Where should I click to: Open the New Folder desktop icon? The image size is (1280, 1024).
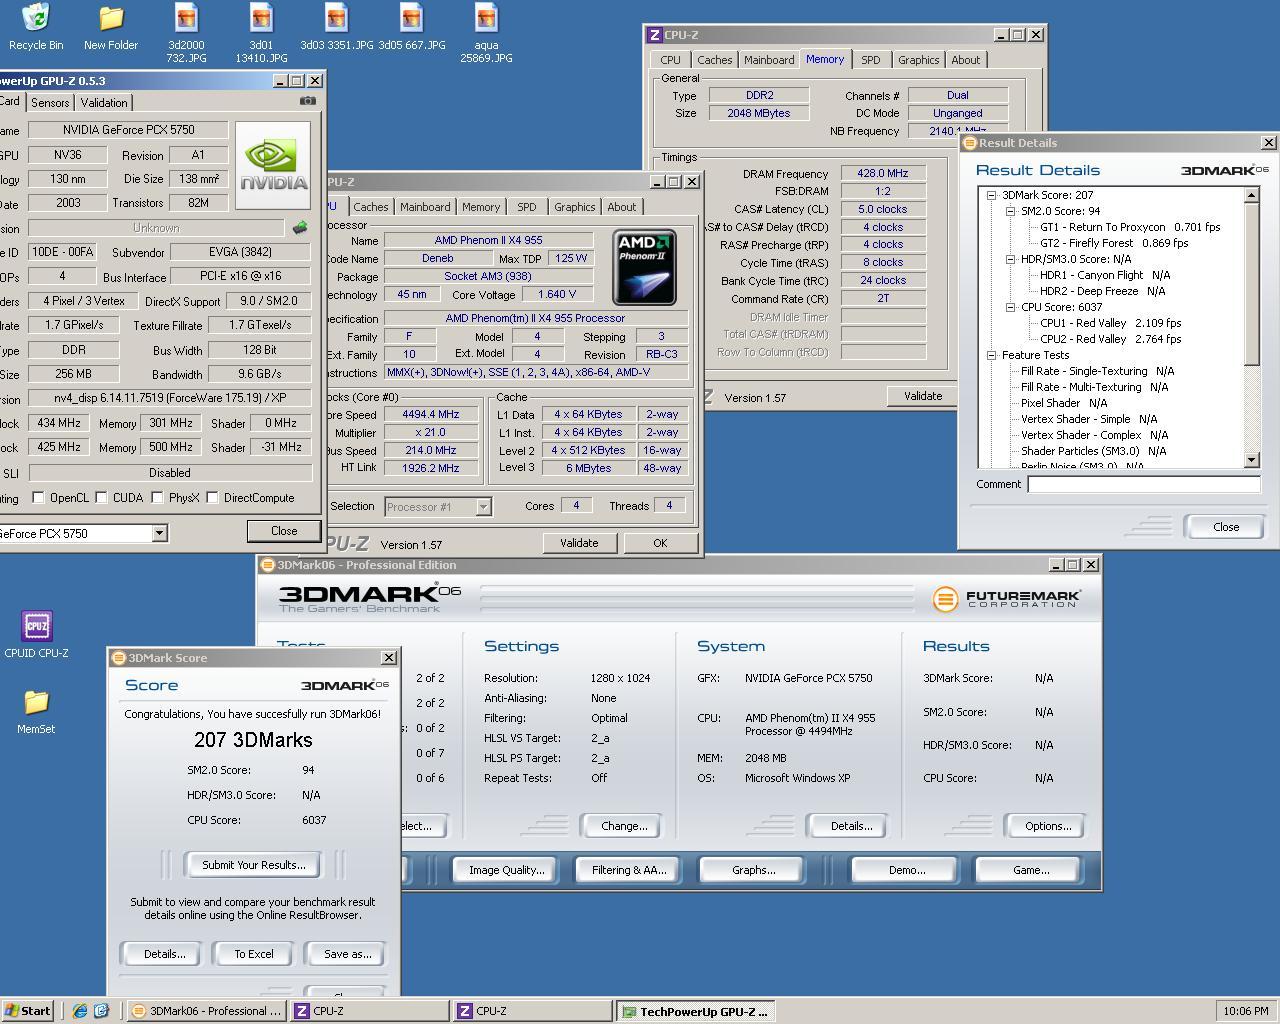click(x=110, y=27)
